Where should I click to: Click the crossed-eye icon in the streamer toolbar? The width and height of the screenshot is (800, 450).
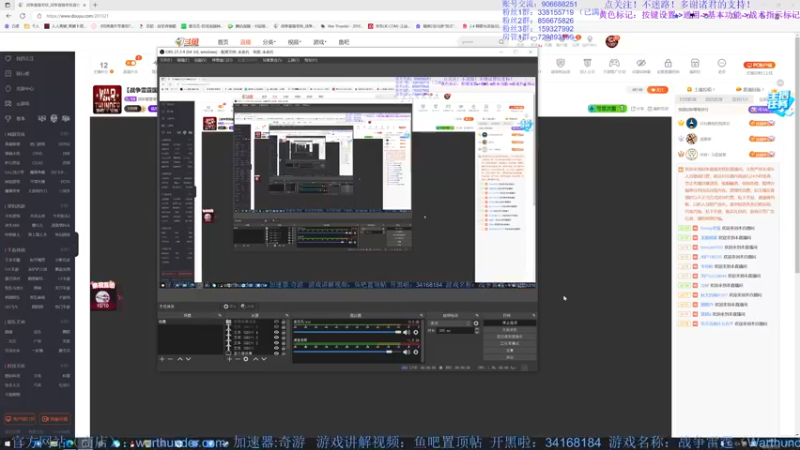[641, 63]
